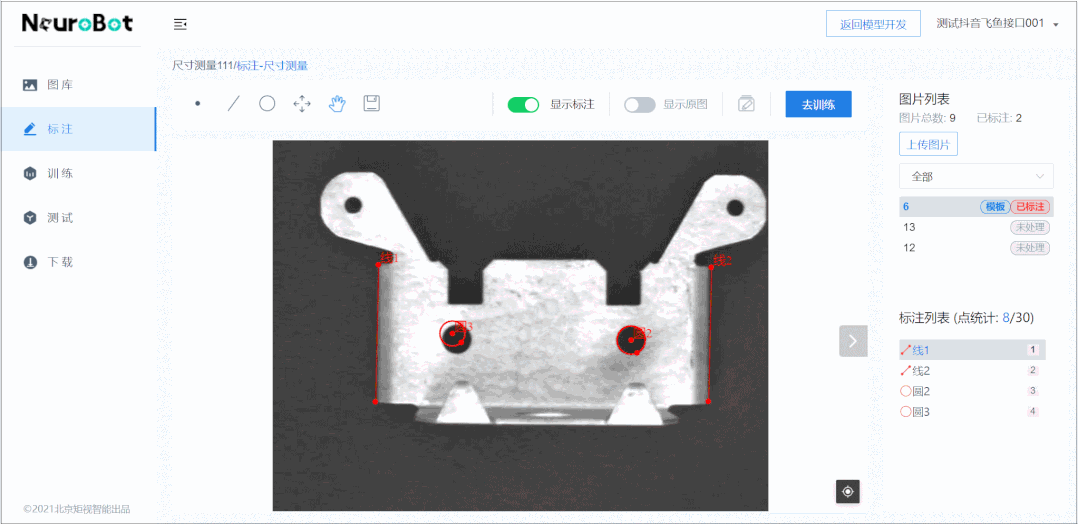This screenshot has width=1078, height=524.
Task: Select the circle annotation tool
Action: (x=267, y=104)
